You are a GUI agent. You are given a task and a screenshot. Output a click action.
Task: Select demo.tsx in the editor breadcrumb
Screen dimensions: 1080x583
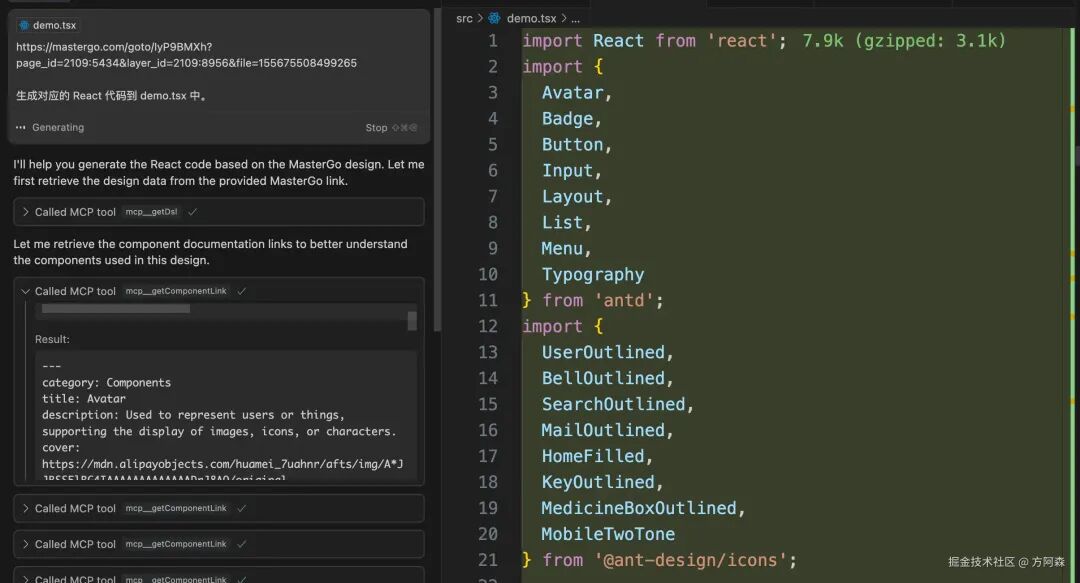pos(531,19)
